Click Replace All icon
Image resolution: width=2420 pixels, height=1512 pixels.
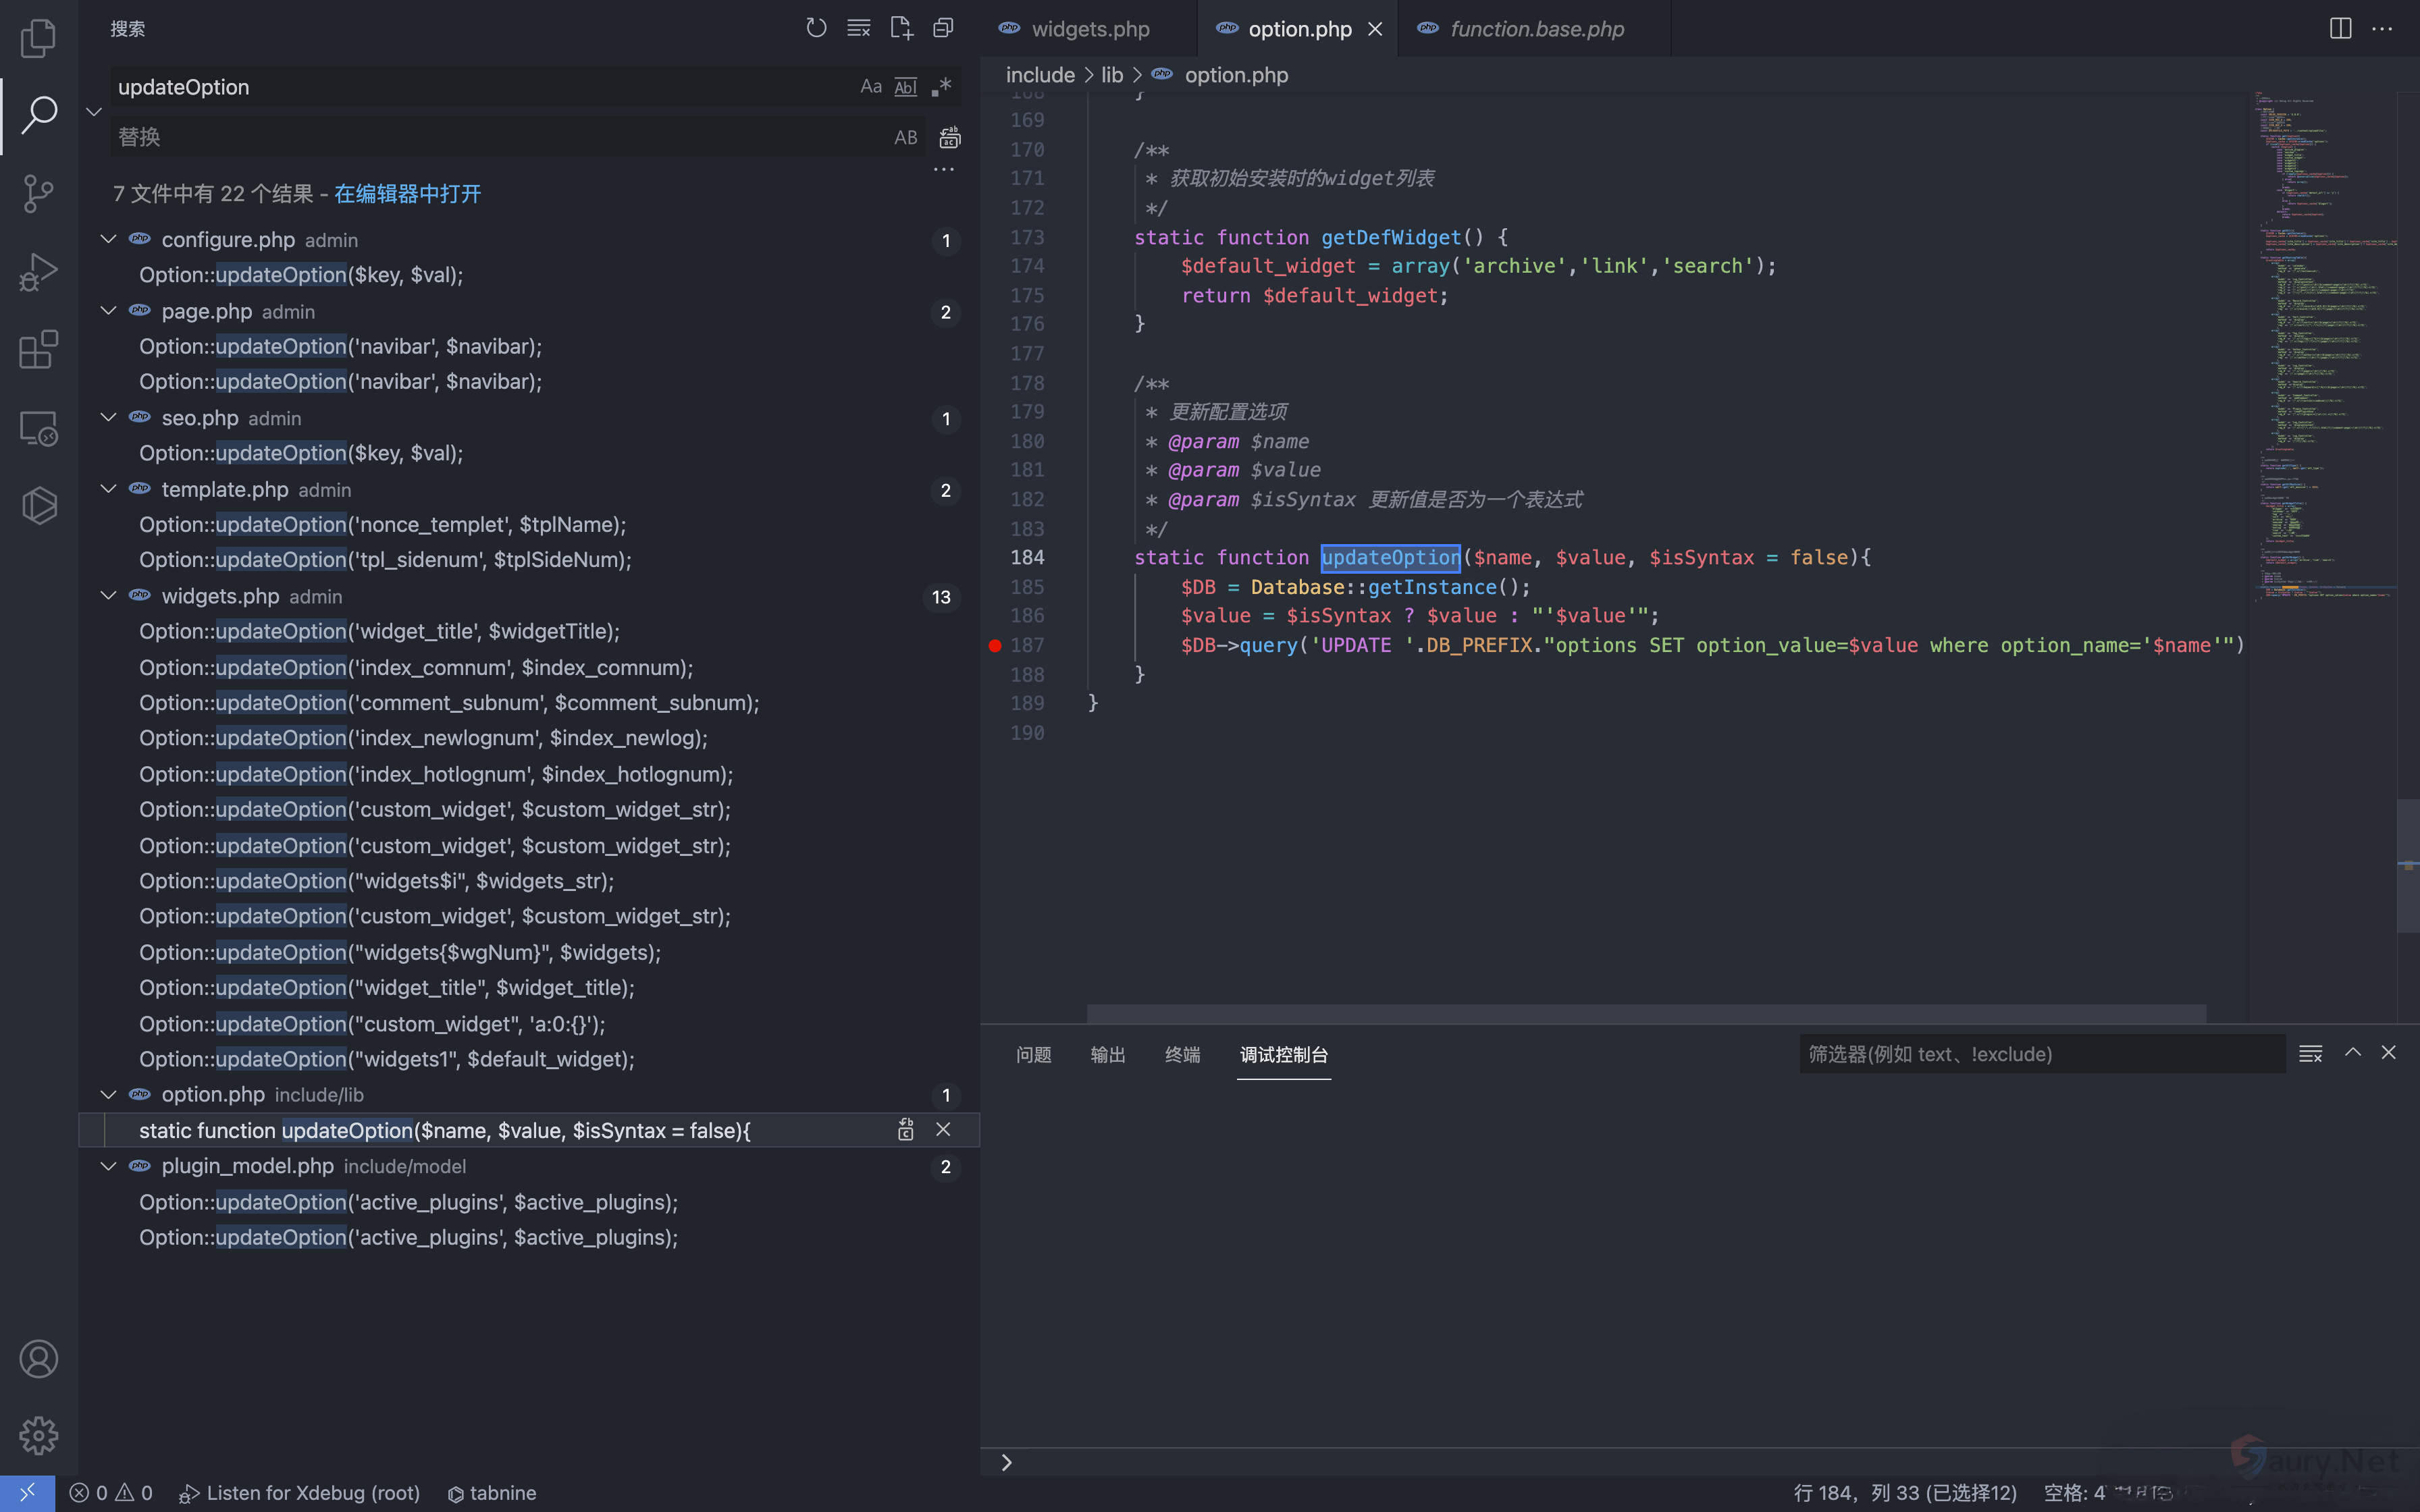[949, 137]
